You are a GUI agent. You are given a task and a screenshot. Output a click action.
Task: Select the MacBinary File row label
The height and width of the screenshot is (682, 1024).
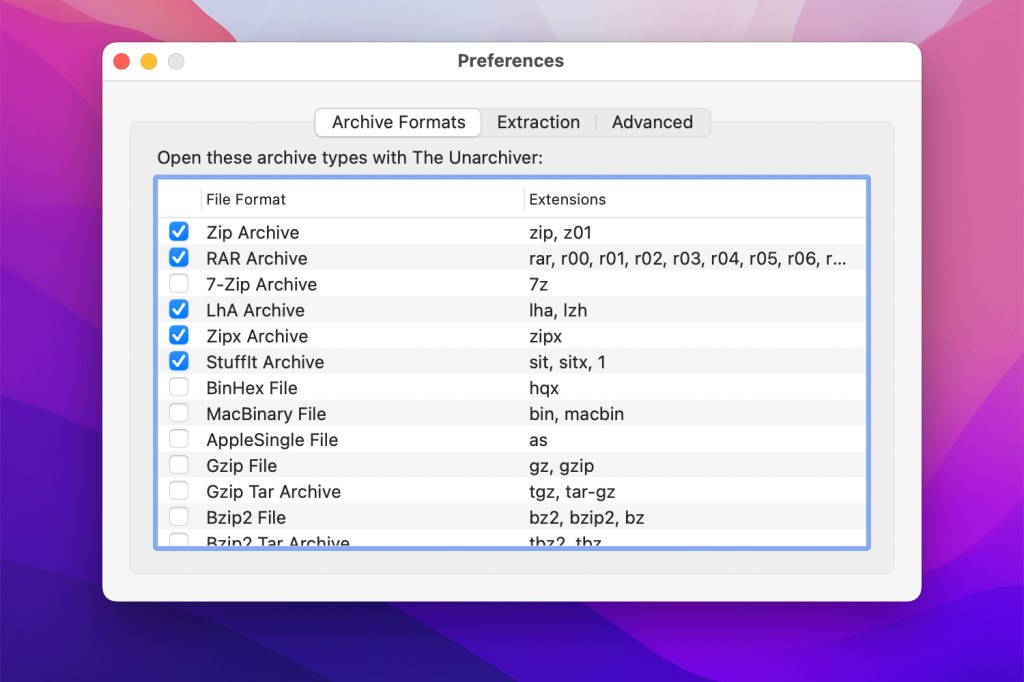click(266, 414)
